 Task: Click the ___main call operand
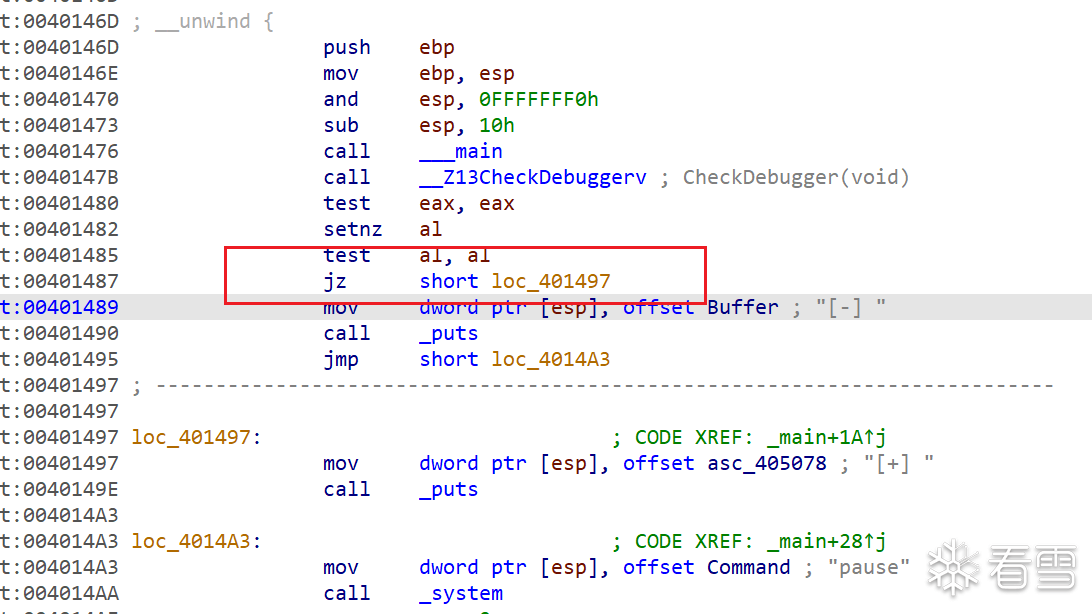(x=461, y=151)
